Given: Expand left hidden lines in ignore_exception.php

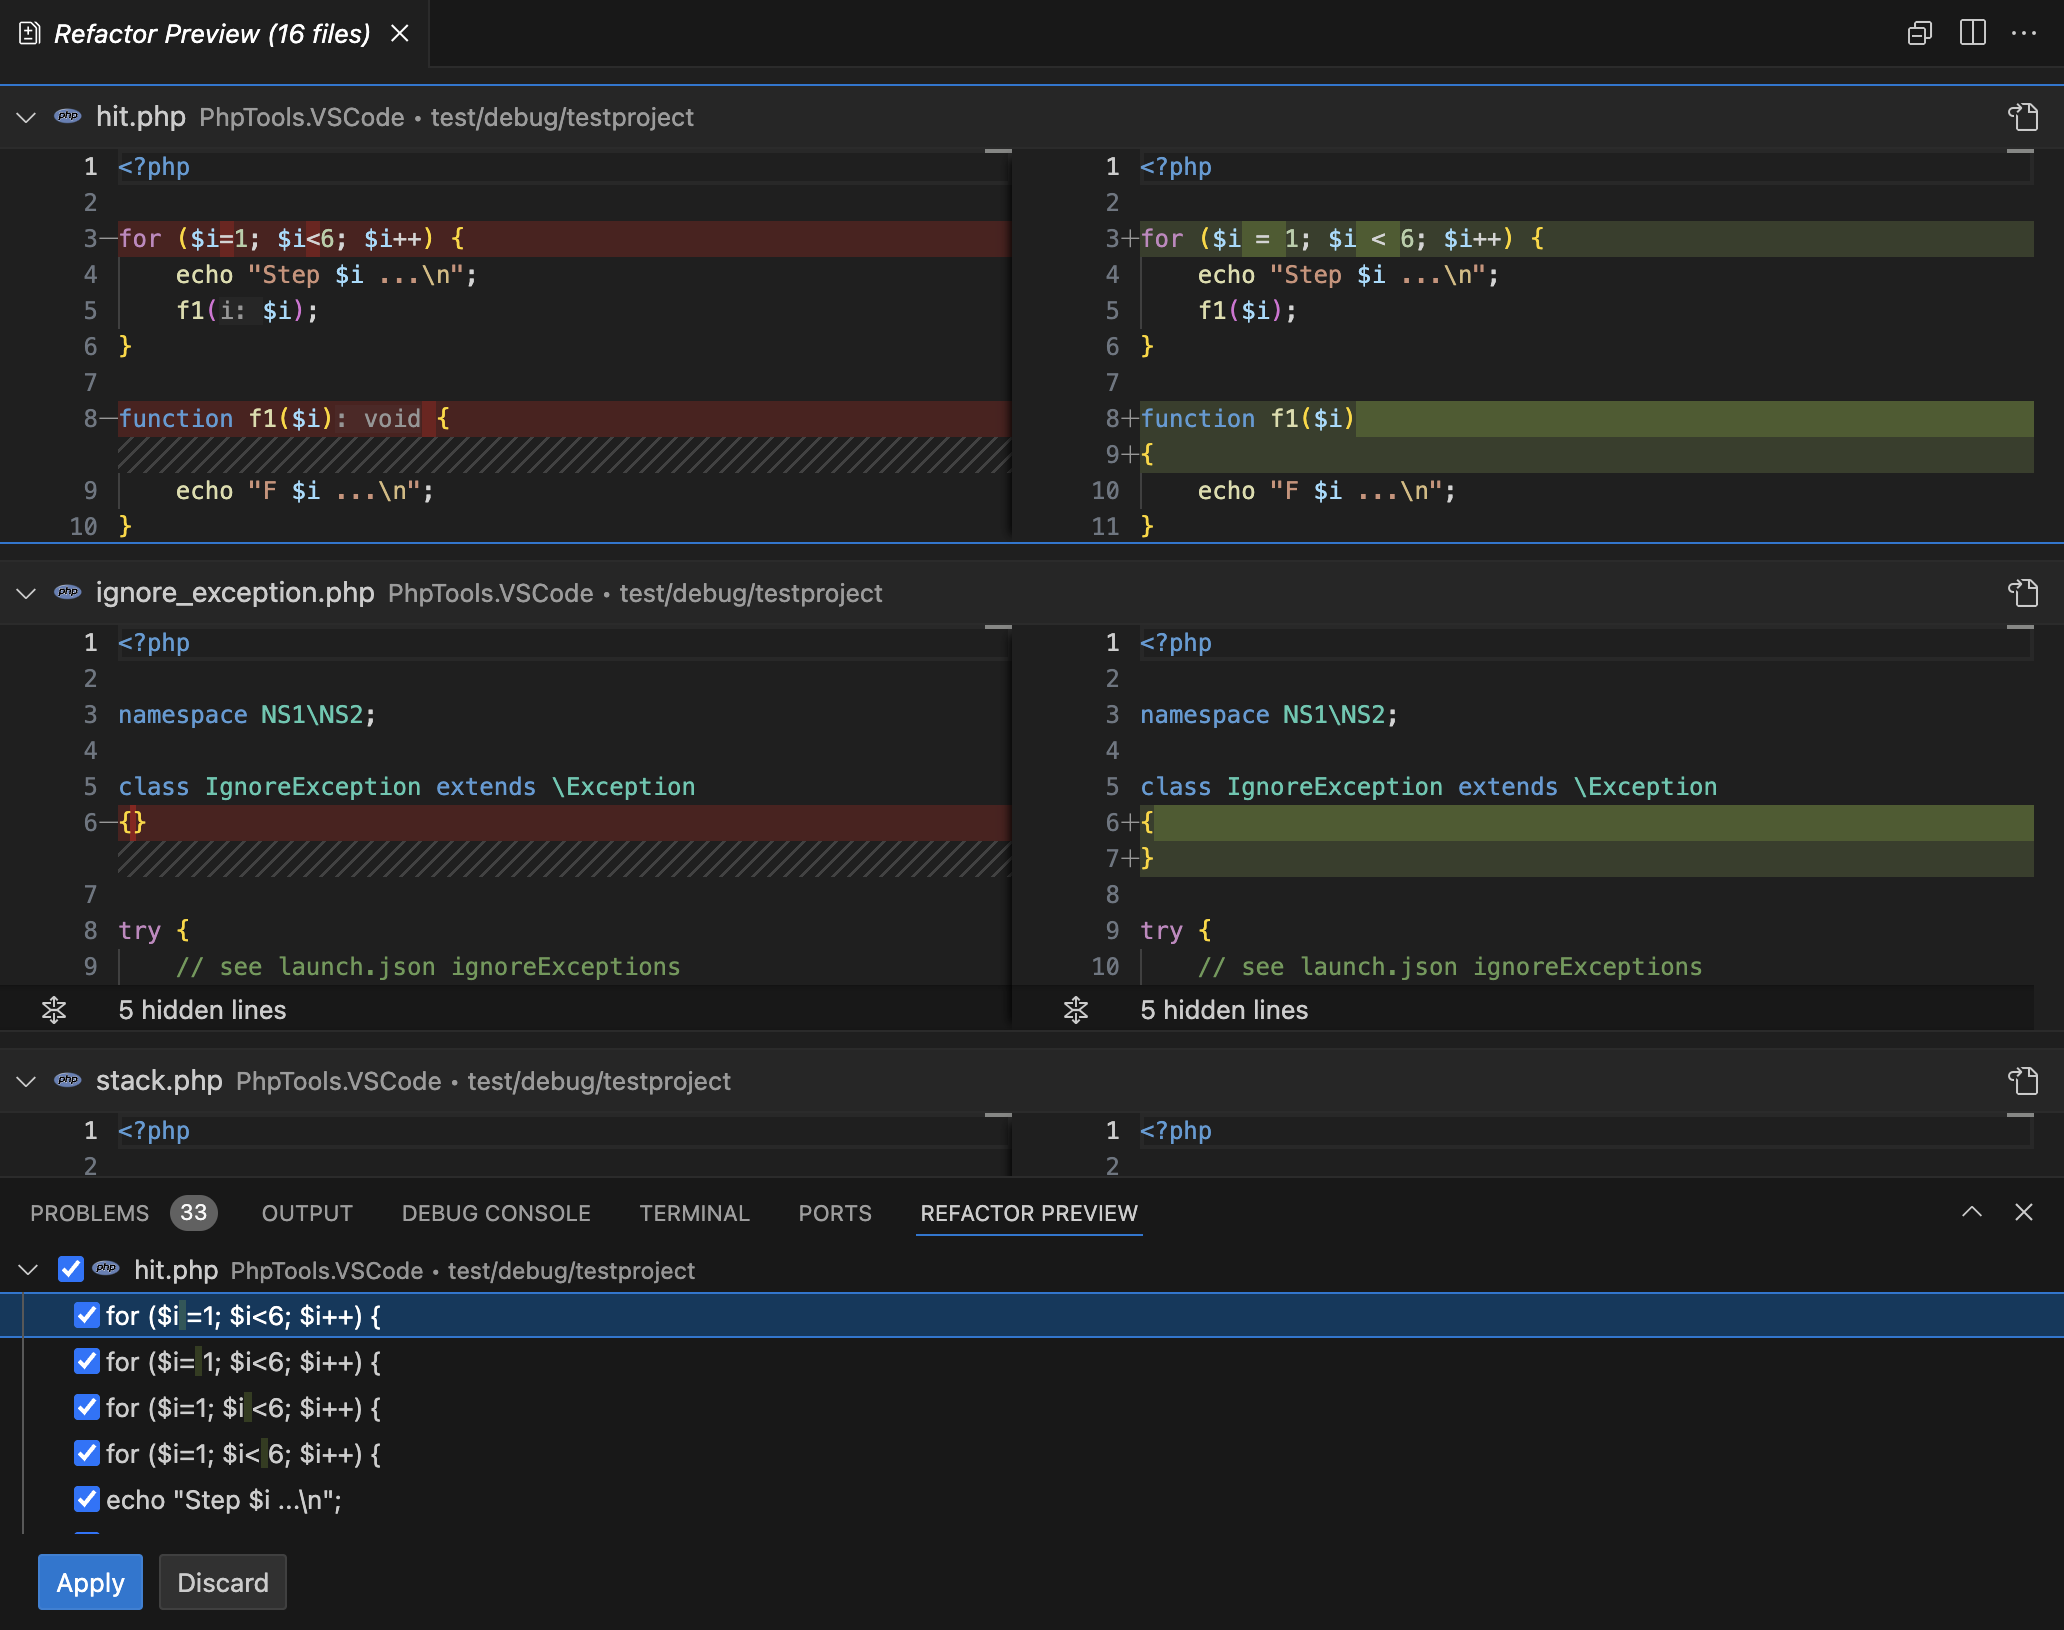Looking at the screenshot, I should [x=54, y=1010].
